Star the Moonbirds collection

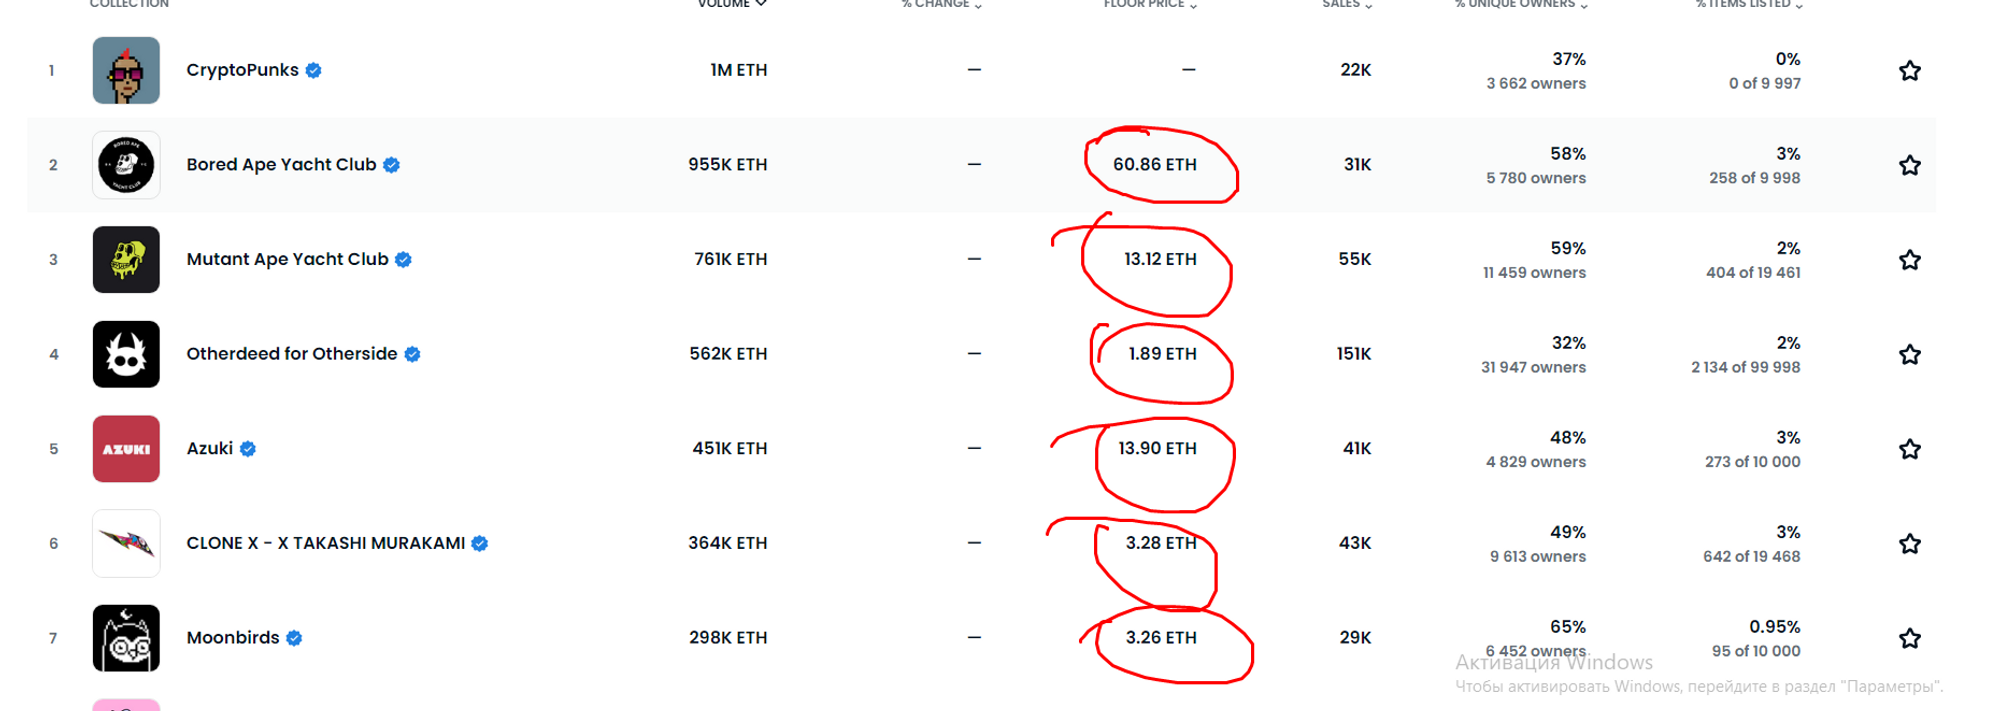(1909, 638)
